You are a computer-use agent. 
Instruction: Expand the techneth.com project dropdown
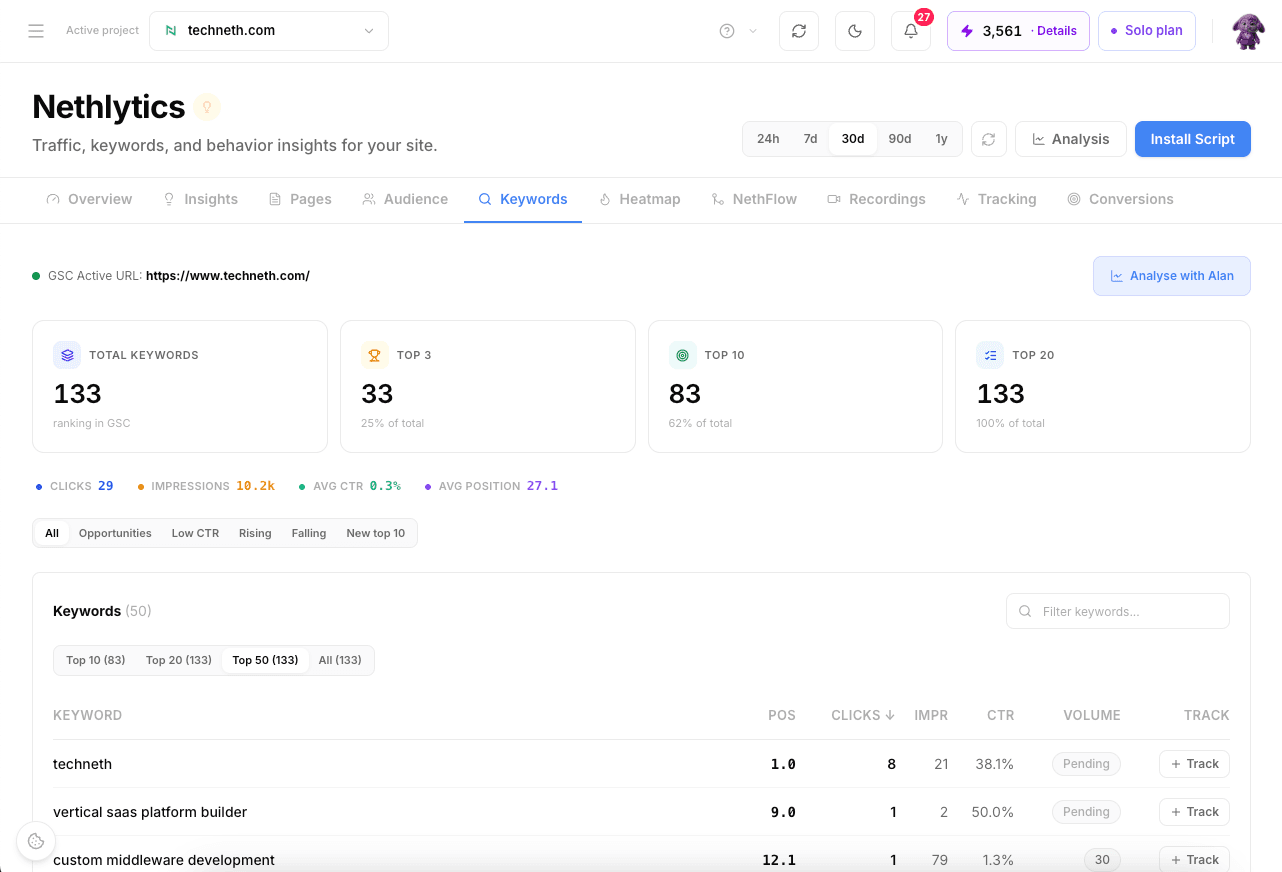coord(269,31)
